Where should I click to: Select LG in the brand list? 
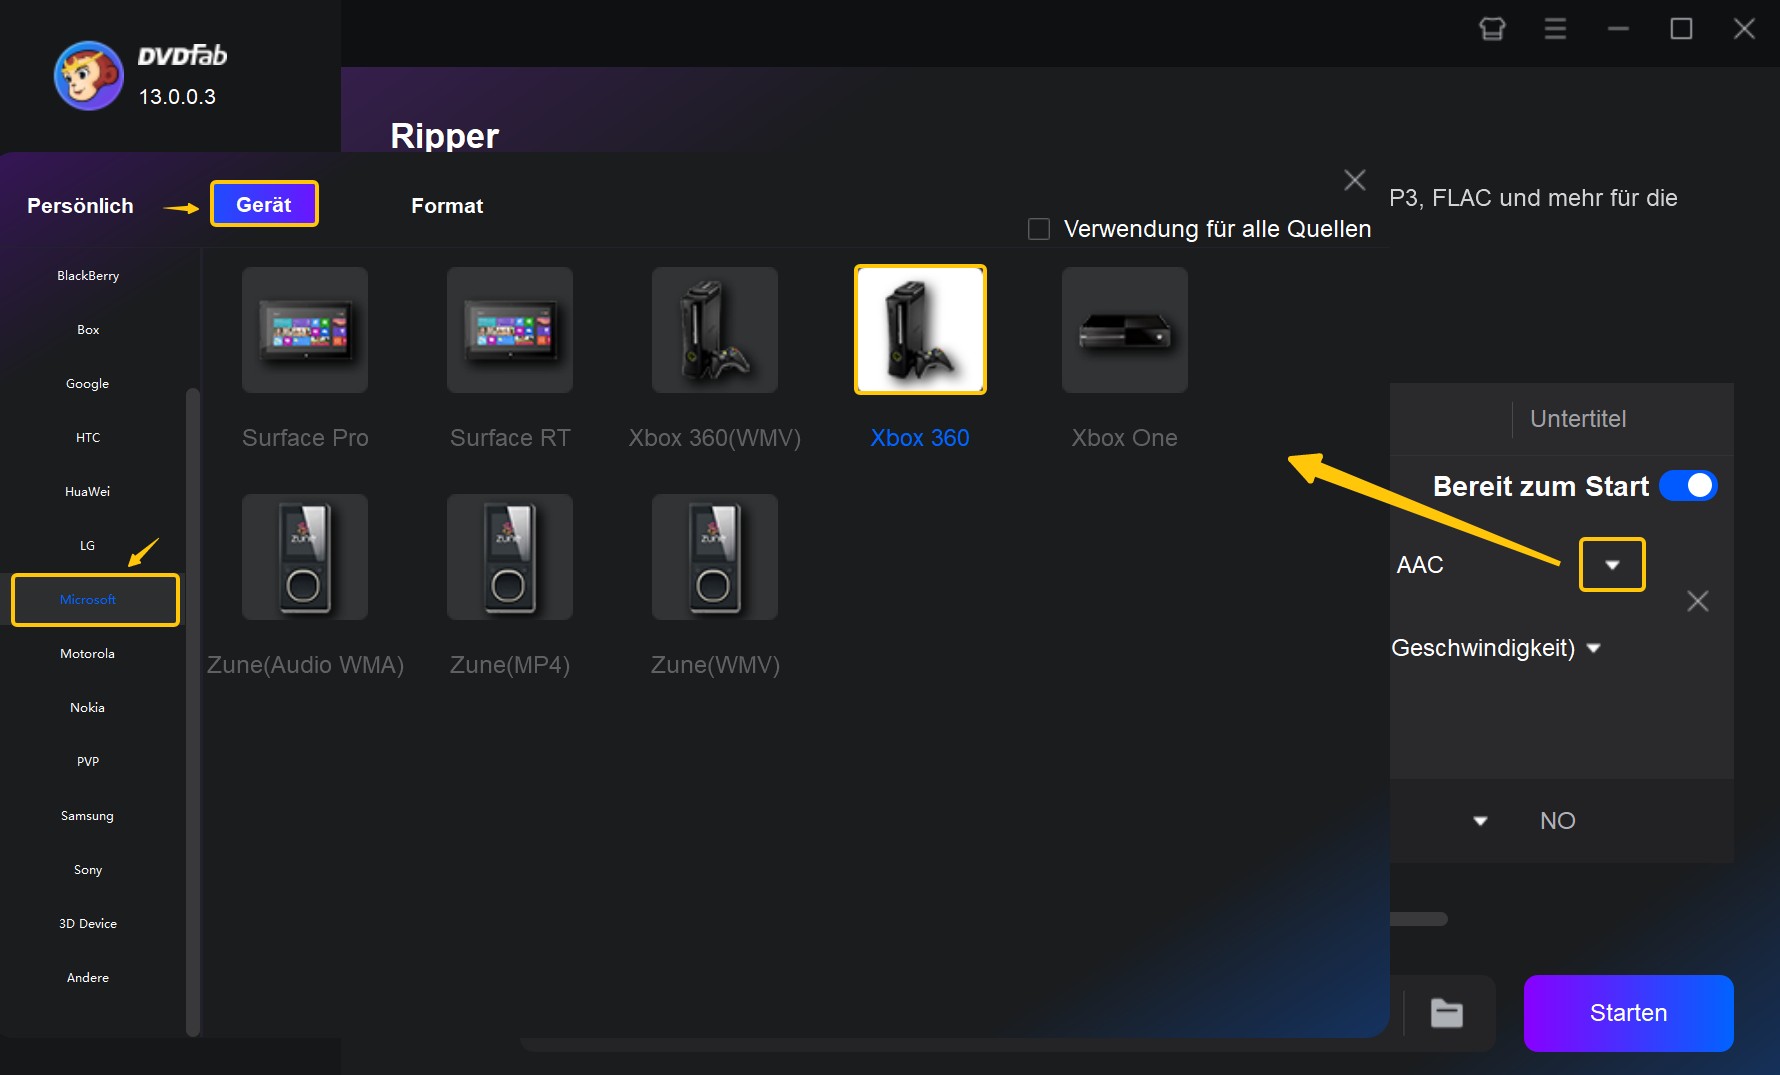click(x=88, y=546)
